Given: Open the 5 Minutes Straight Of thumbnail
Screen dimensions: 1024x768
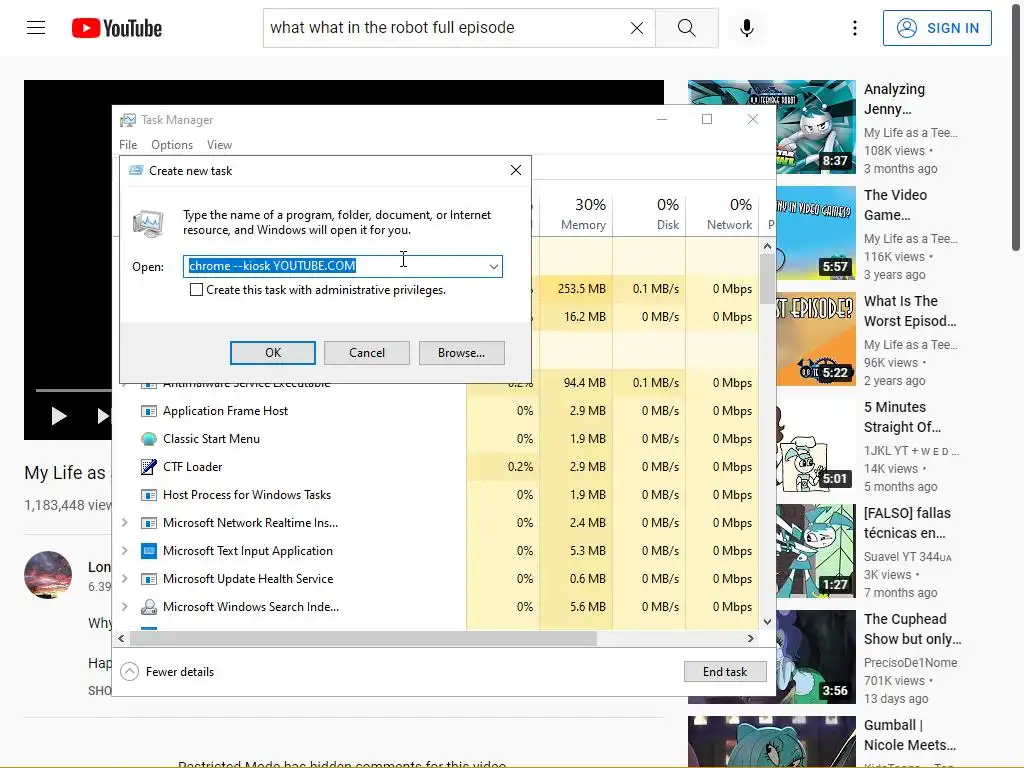Looking at the screenshot, I should coord(816,445).
